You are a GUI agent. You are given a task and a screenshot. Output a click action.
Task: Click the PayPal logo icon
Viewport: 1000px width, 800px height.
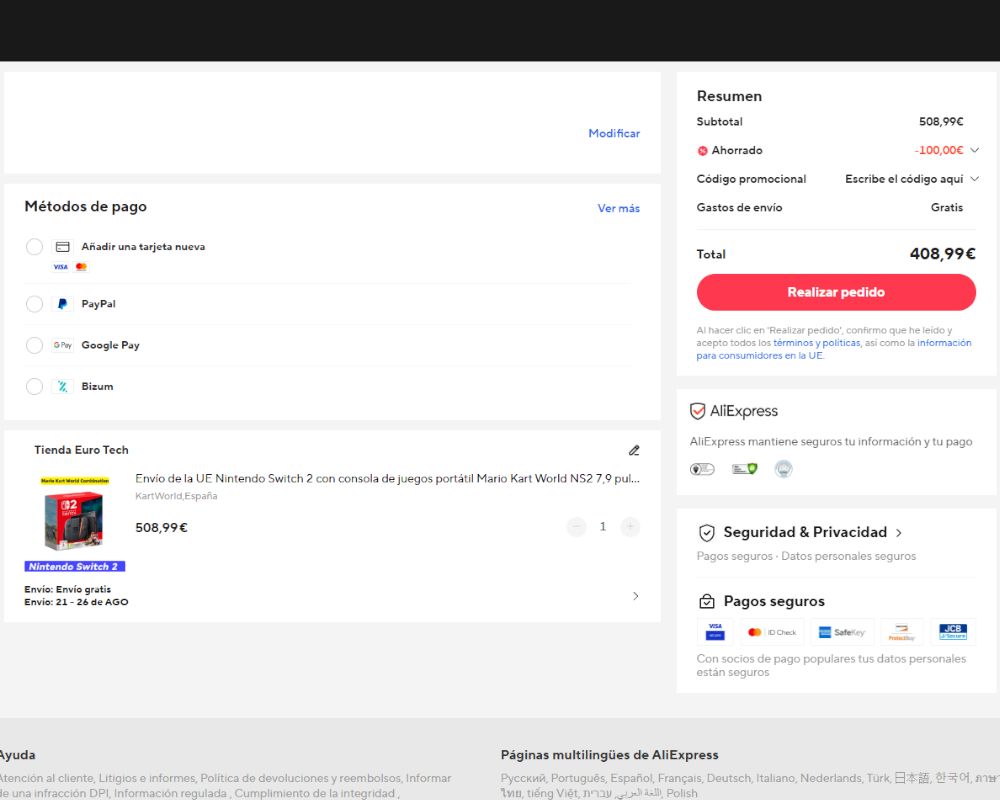(x=62, y=304)
